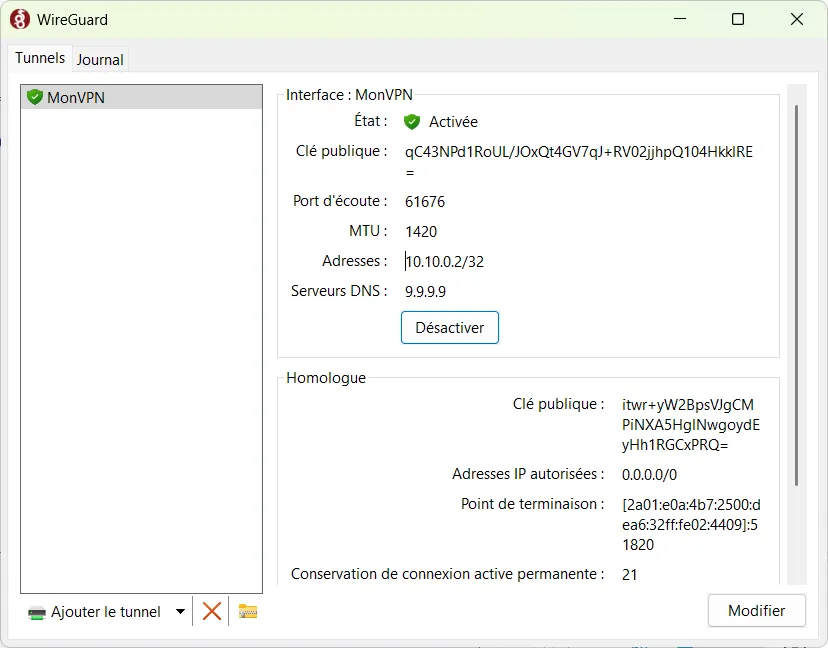Minimize the WireGuard window
828x648 pixels.
(x=680, y=20)
